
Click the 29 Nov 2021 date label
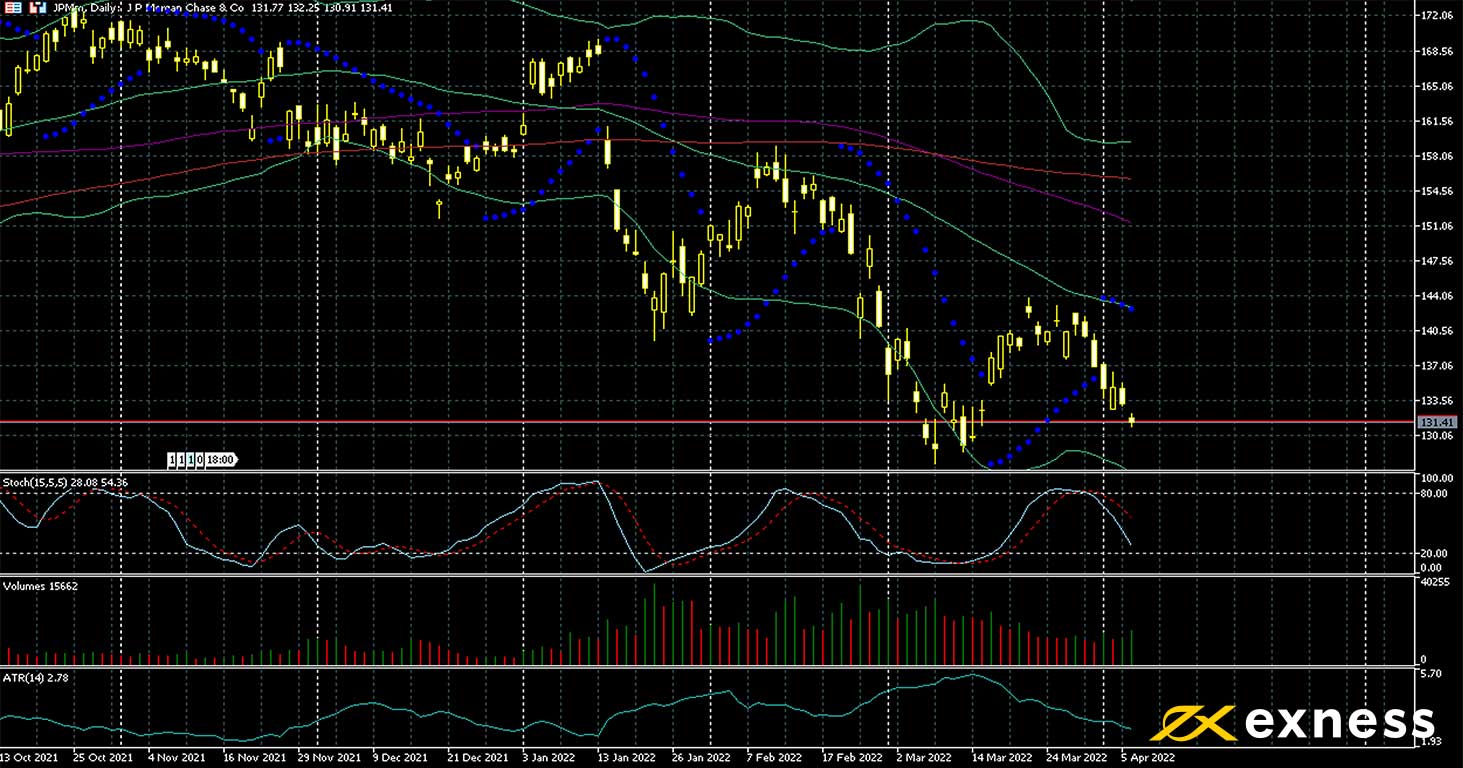click(328, 758)
